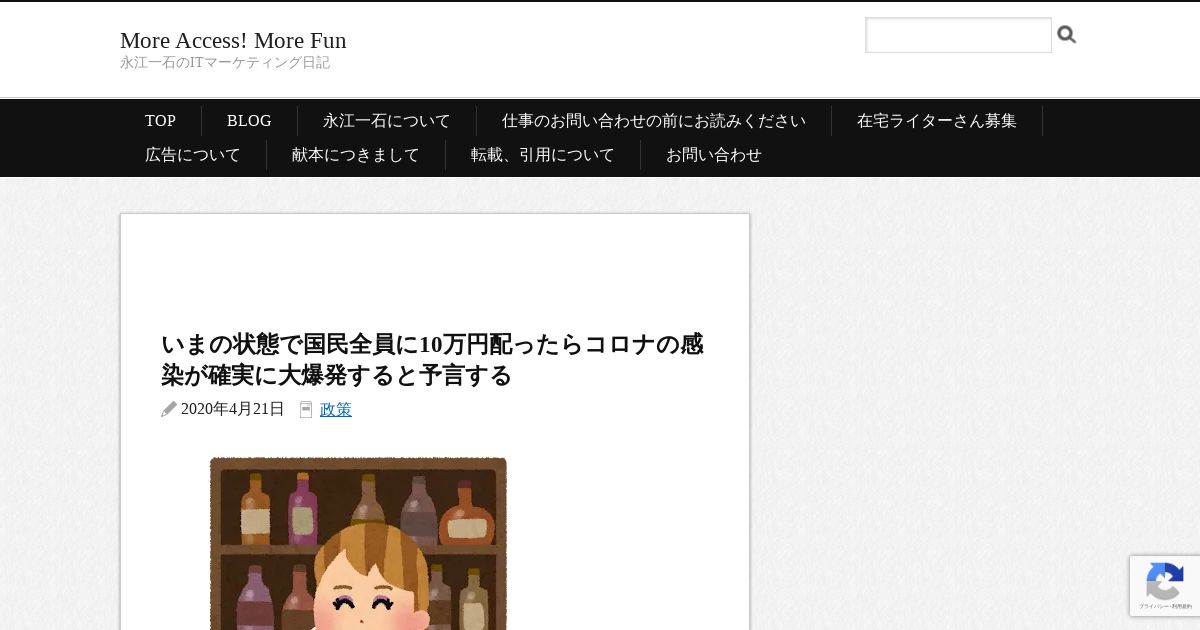The image size is (1200, 630).
Task: Click the article headline about 10万円
Action: point(433,360)
